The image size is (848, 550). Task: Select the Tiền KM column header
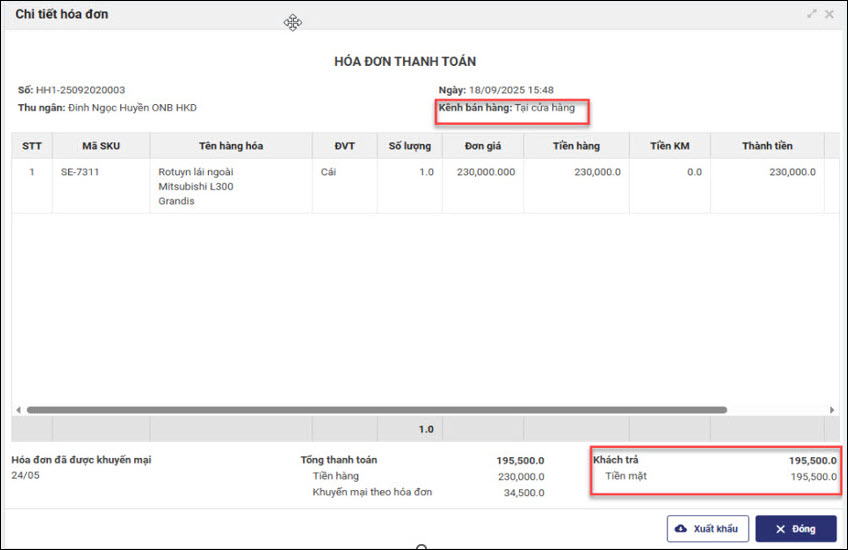coord(669,146)
